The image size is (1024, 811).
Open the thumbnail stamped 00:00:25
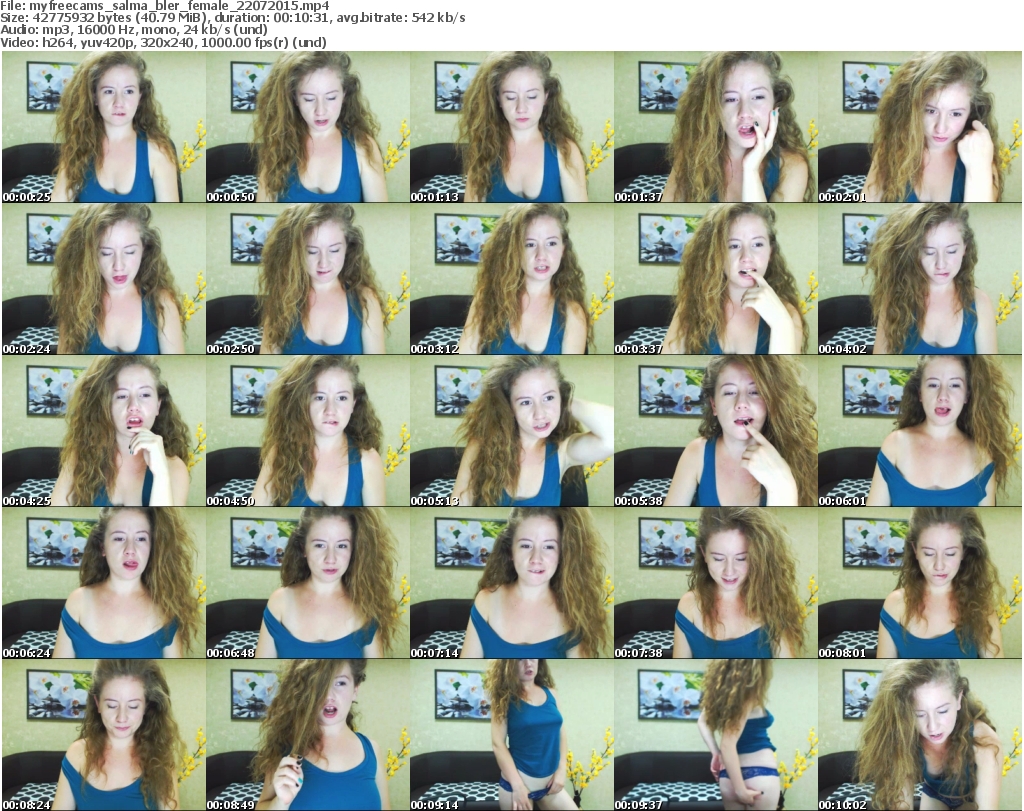click(x=104, y=127)
